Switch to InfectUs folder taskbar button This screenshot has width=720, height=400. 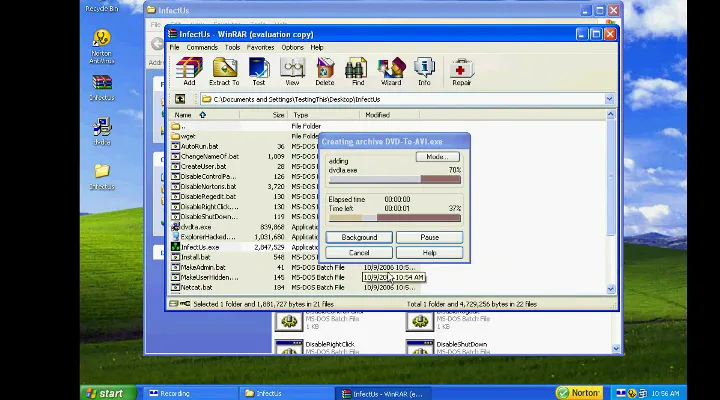click(285, 393)
